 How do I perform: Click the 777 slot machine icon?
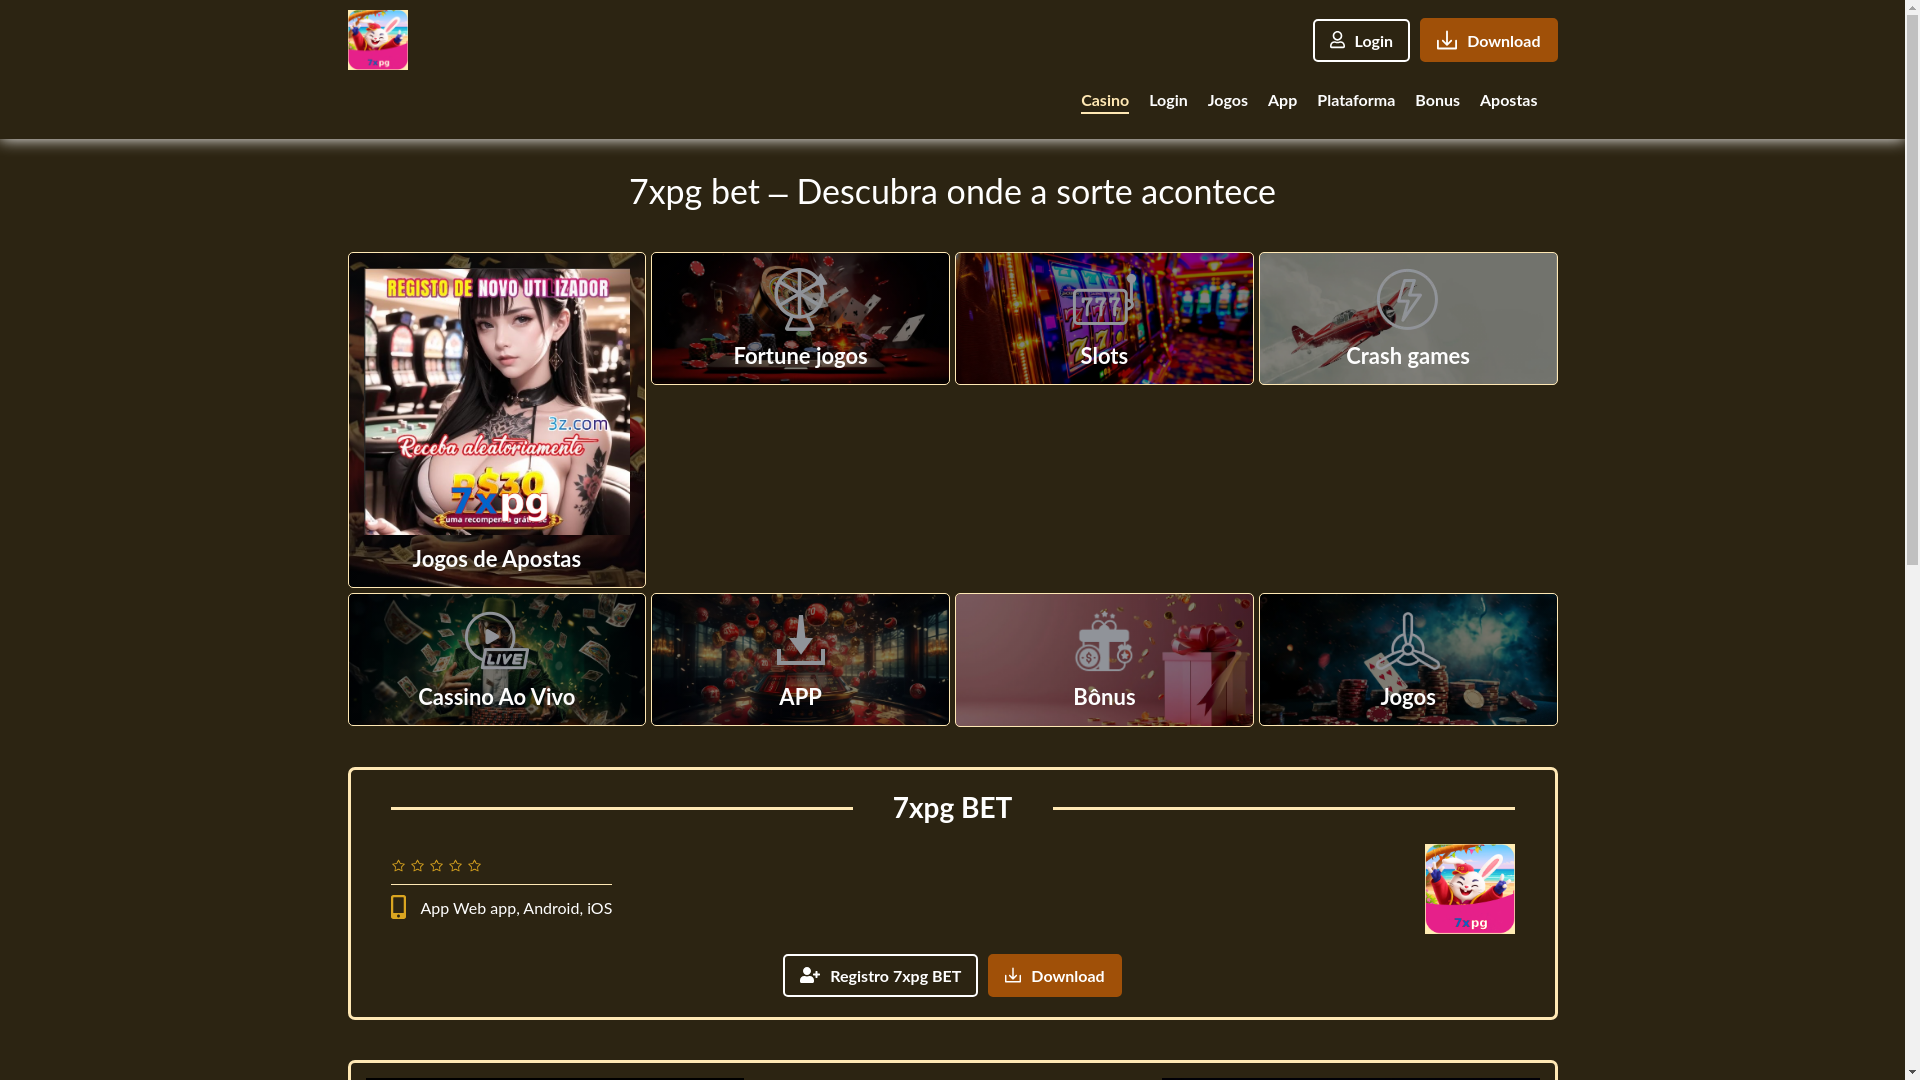point(1104,300)
